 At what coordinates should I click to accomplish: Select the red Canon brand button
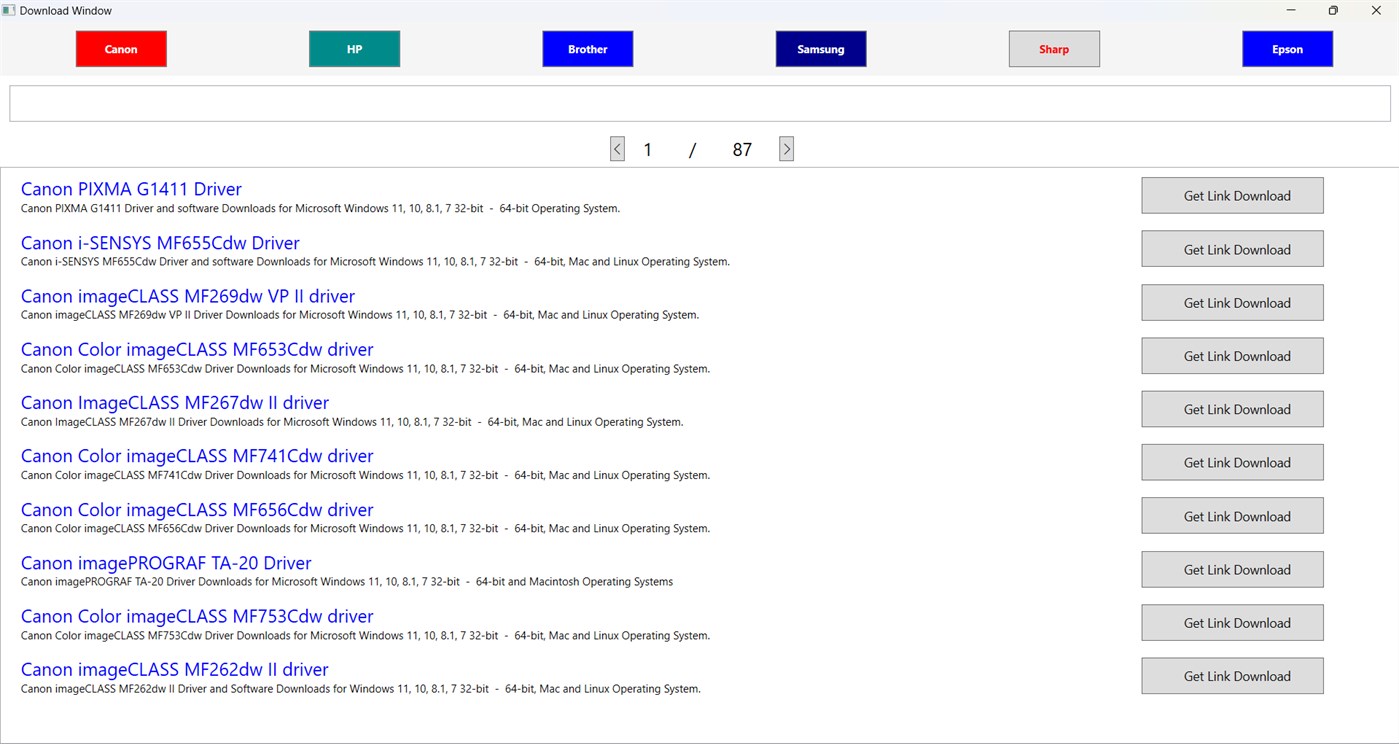click(121, 49)
